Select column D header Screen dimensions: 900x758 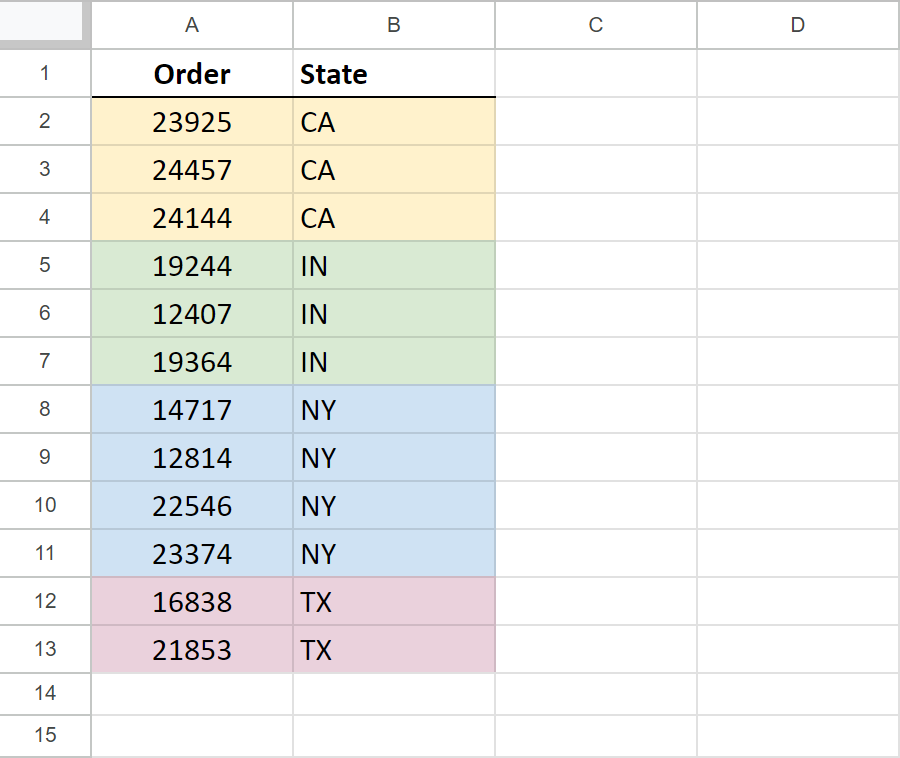click(x=797, y=26)
